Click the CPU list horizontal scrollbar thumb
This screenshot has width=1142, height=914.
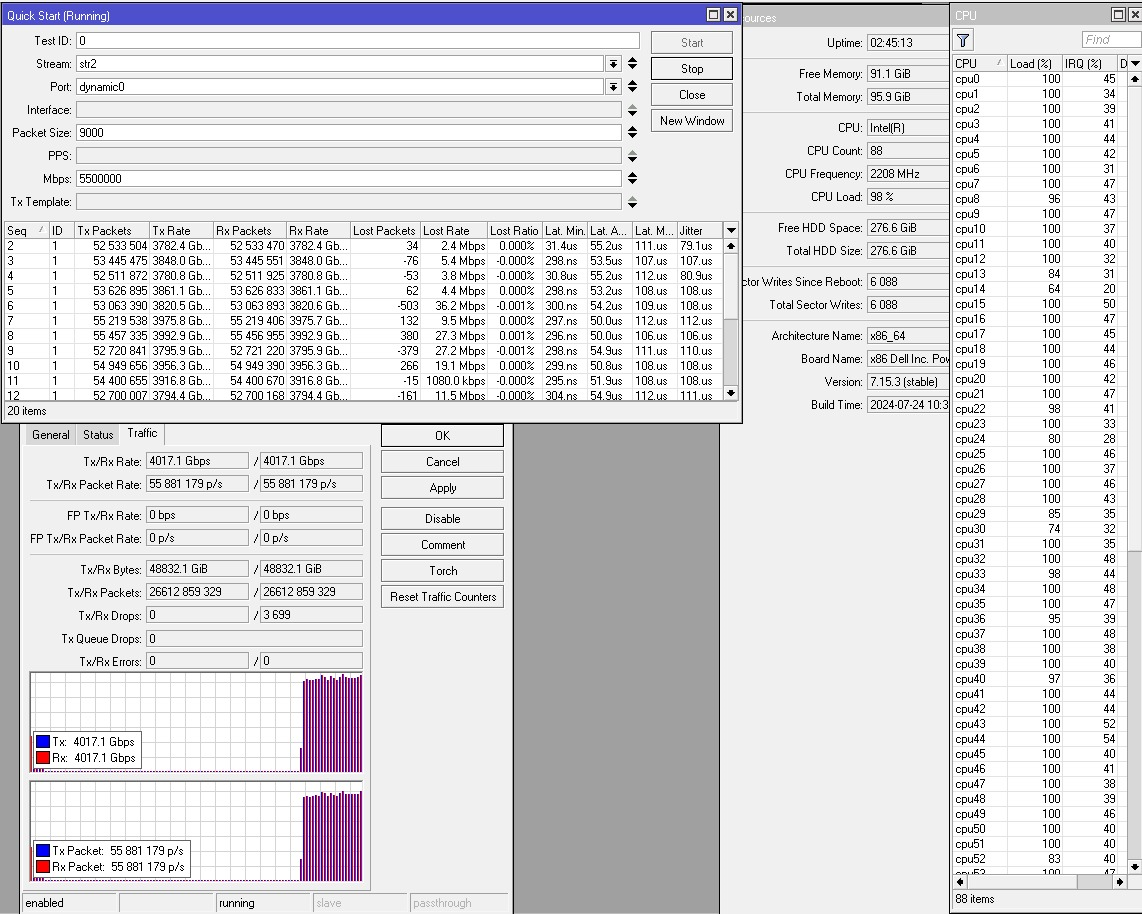coord(1094,881)
